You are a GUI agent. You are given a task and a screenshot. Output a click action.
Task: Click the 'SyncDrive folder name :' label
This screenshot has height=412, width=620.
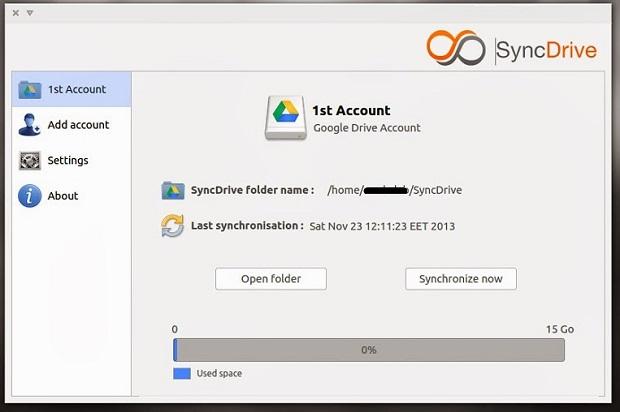252,190
